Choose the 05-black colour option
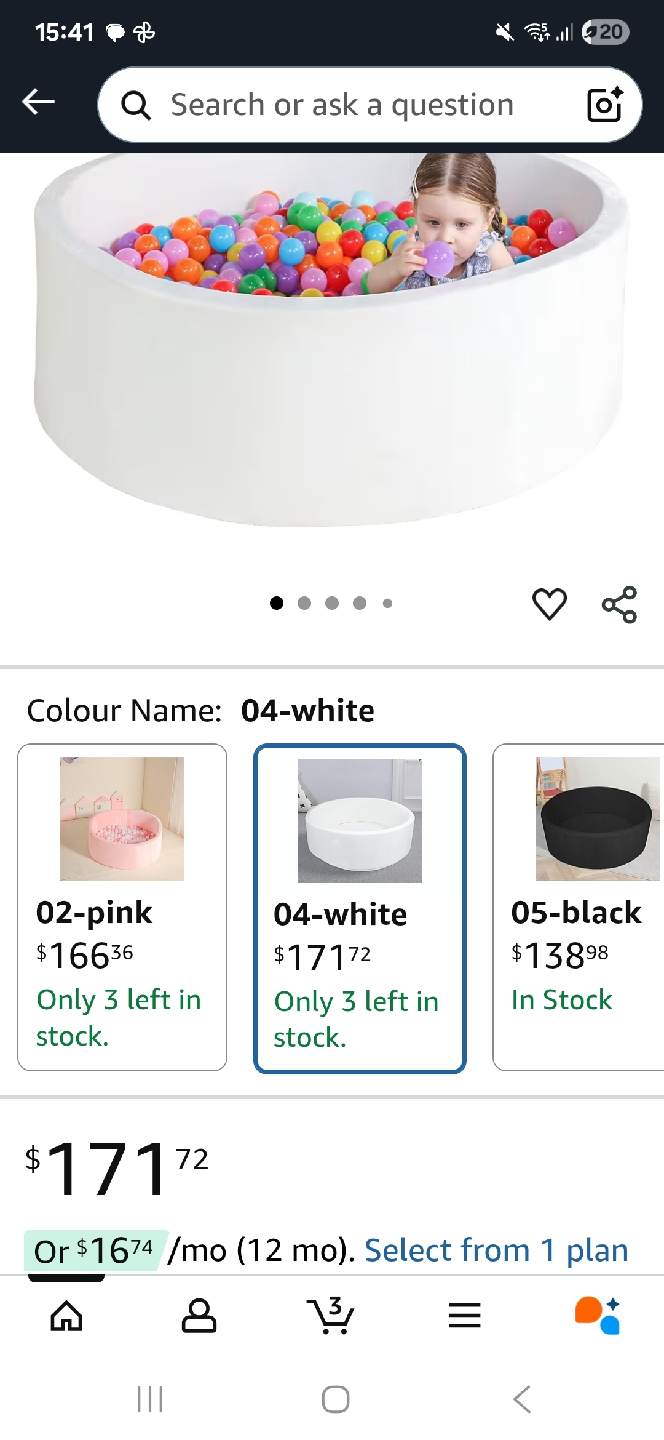The height and width of the screenshot is (1440, 664). 580,907
